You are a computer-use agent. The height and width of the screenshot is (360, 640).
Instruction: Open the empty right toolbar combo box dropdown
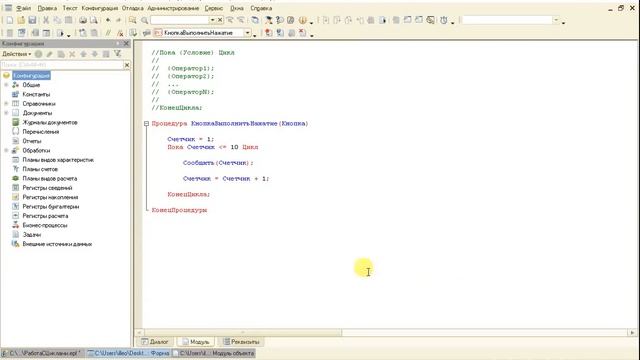coord(556,20)
